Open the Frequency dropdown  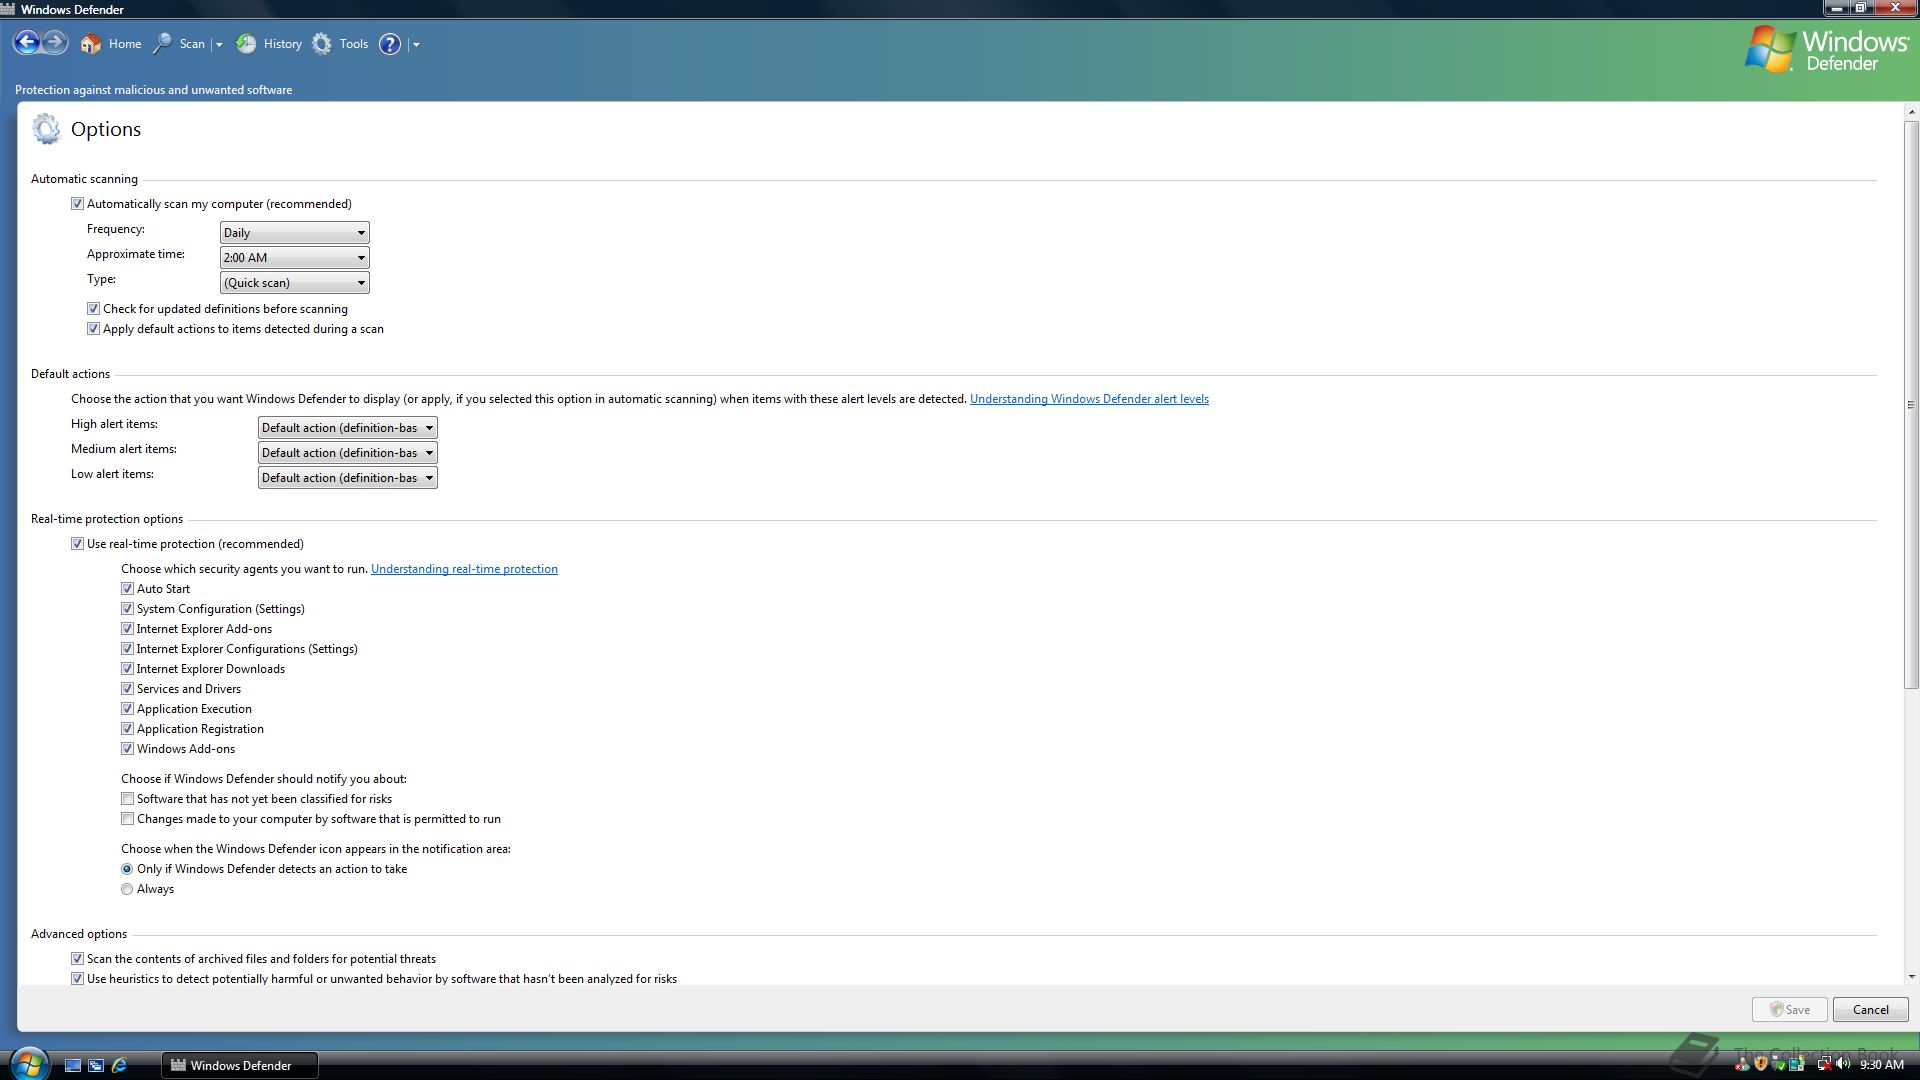click(294, 233)
